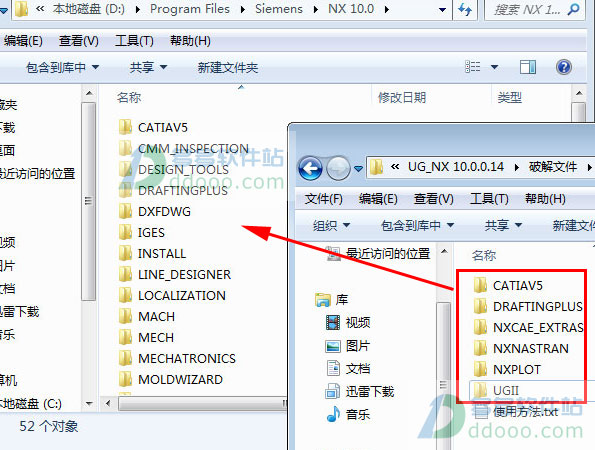
Task: Open the DESIGN_TOOLS folder
Action: click(x=174, y=170)
